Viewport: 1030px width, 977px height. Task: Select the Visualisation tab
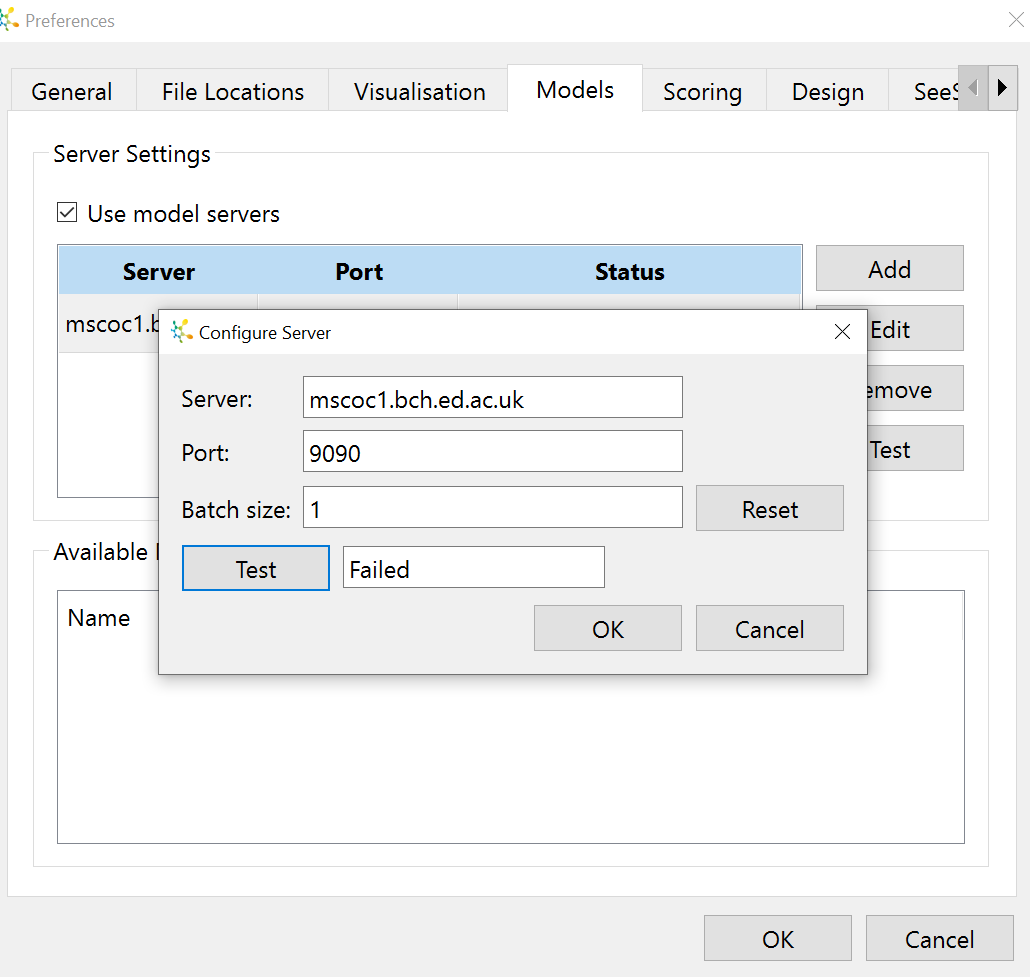(419, 92)
